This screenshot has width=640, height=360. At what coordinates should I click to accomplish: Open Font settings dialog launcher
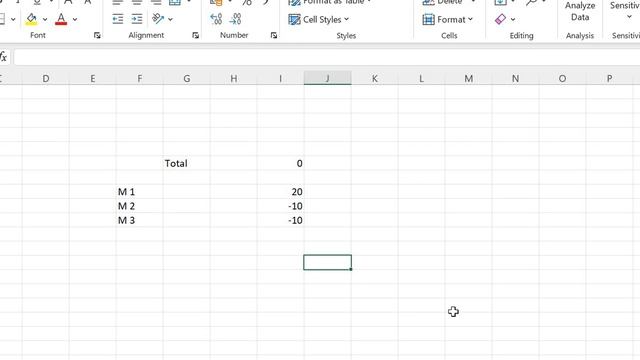tap(97, 36)
